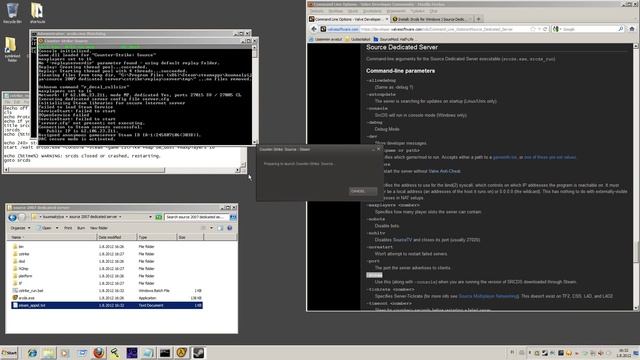Click the SourceMod bookmark in bookmarks toolbar
The image size is (640, 360).
393,39
